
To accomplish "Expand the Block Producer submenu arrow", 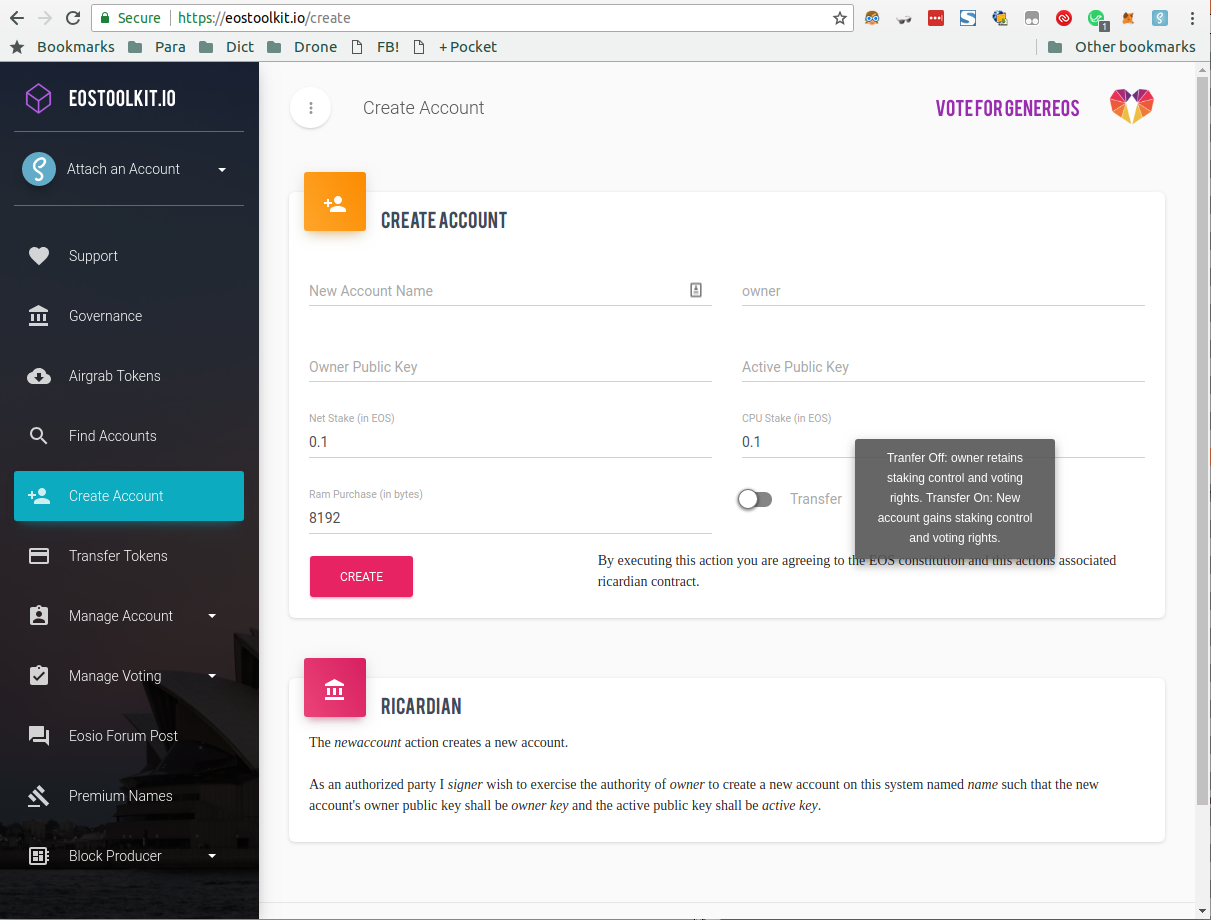I will (212, 856).
